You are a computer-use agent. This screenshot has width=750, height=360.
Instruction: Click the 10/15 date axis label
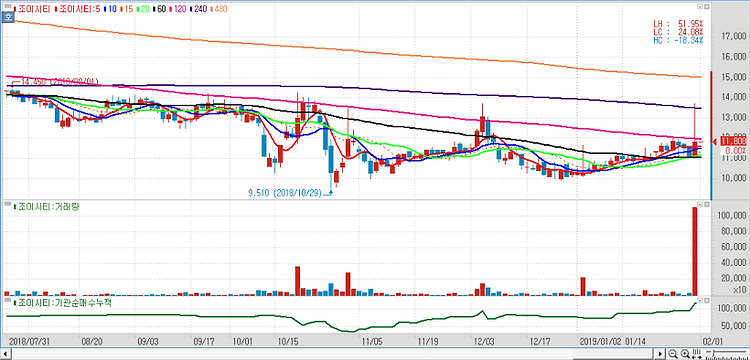pyautogui.click(x=287, y=341)
